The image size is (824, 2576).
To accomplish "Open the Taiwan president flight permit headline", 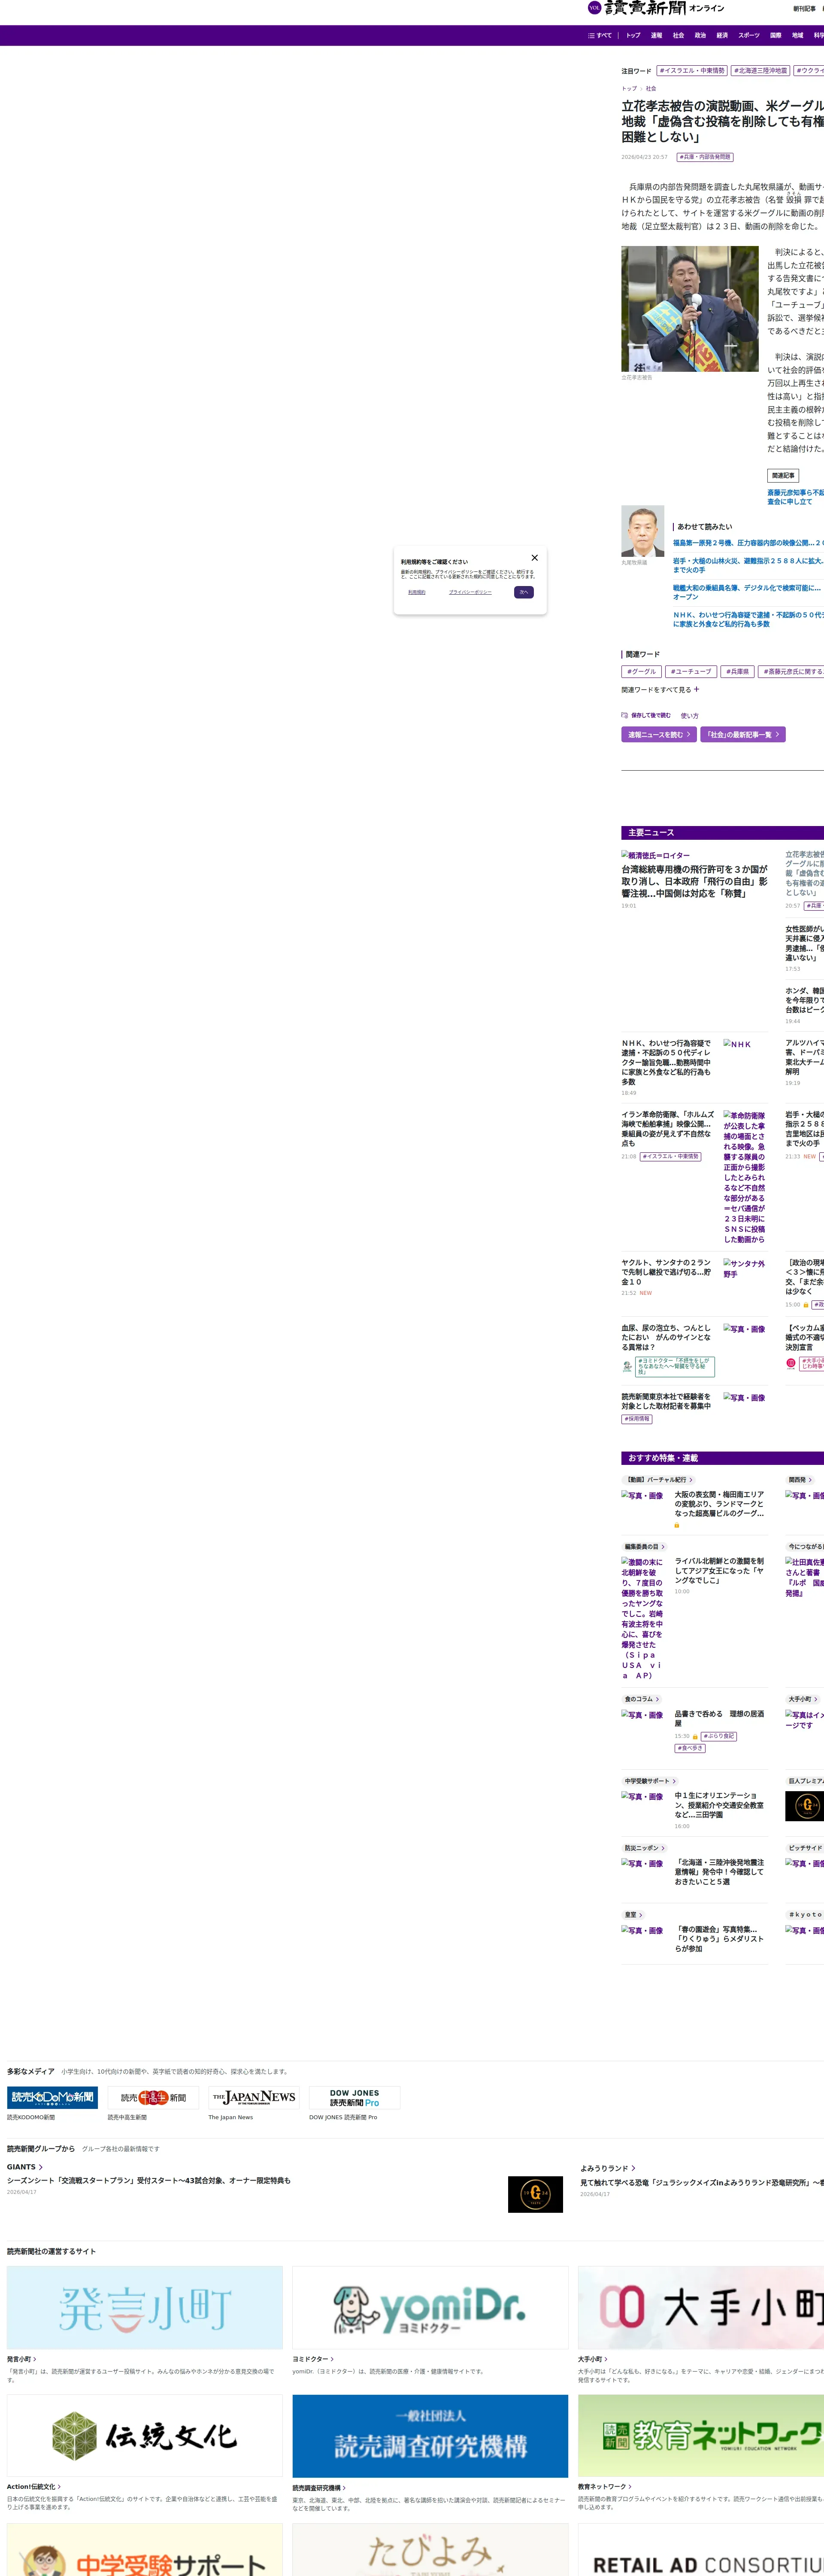I will (695, 881).
